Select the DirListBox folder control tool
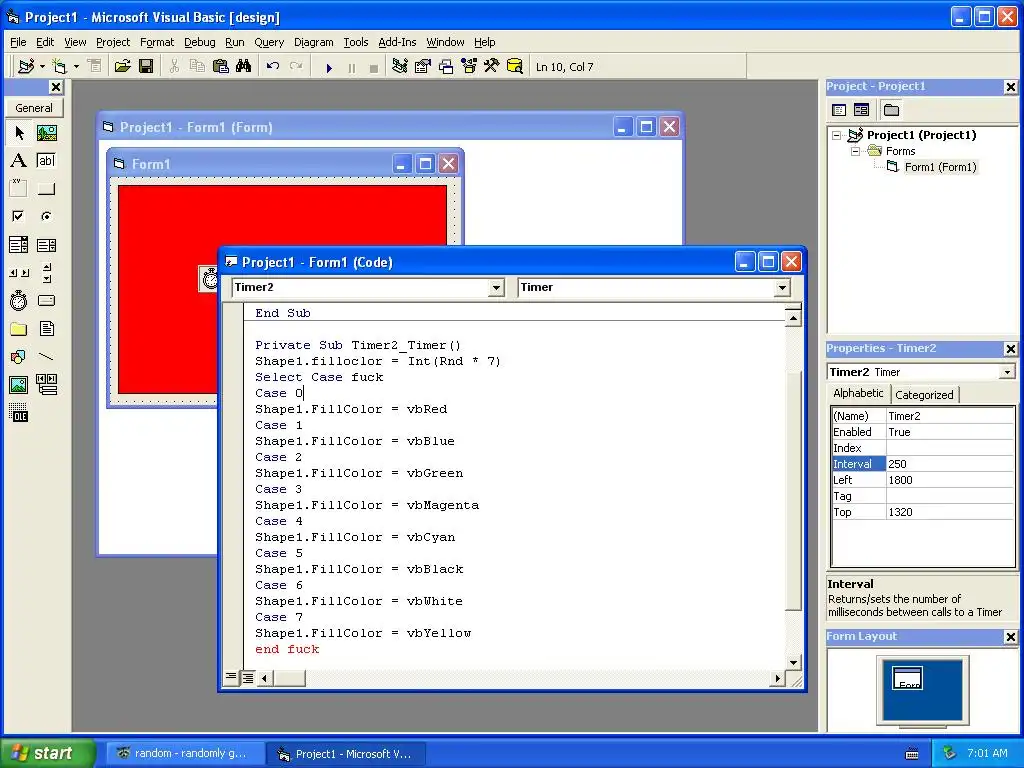Screen dimensions: 1024x768 point(19,328)
